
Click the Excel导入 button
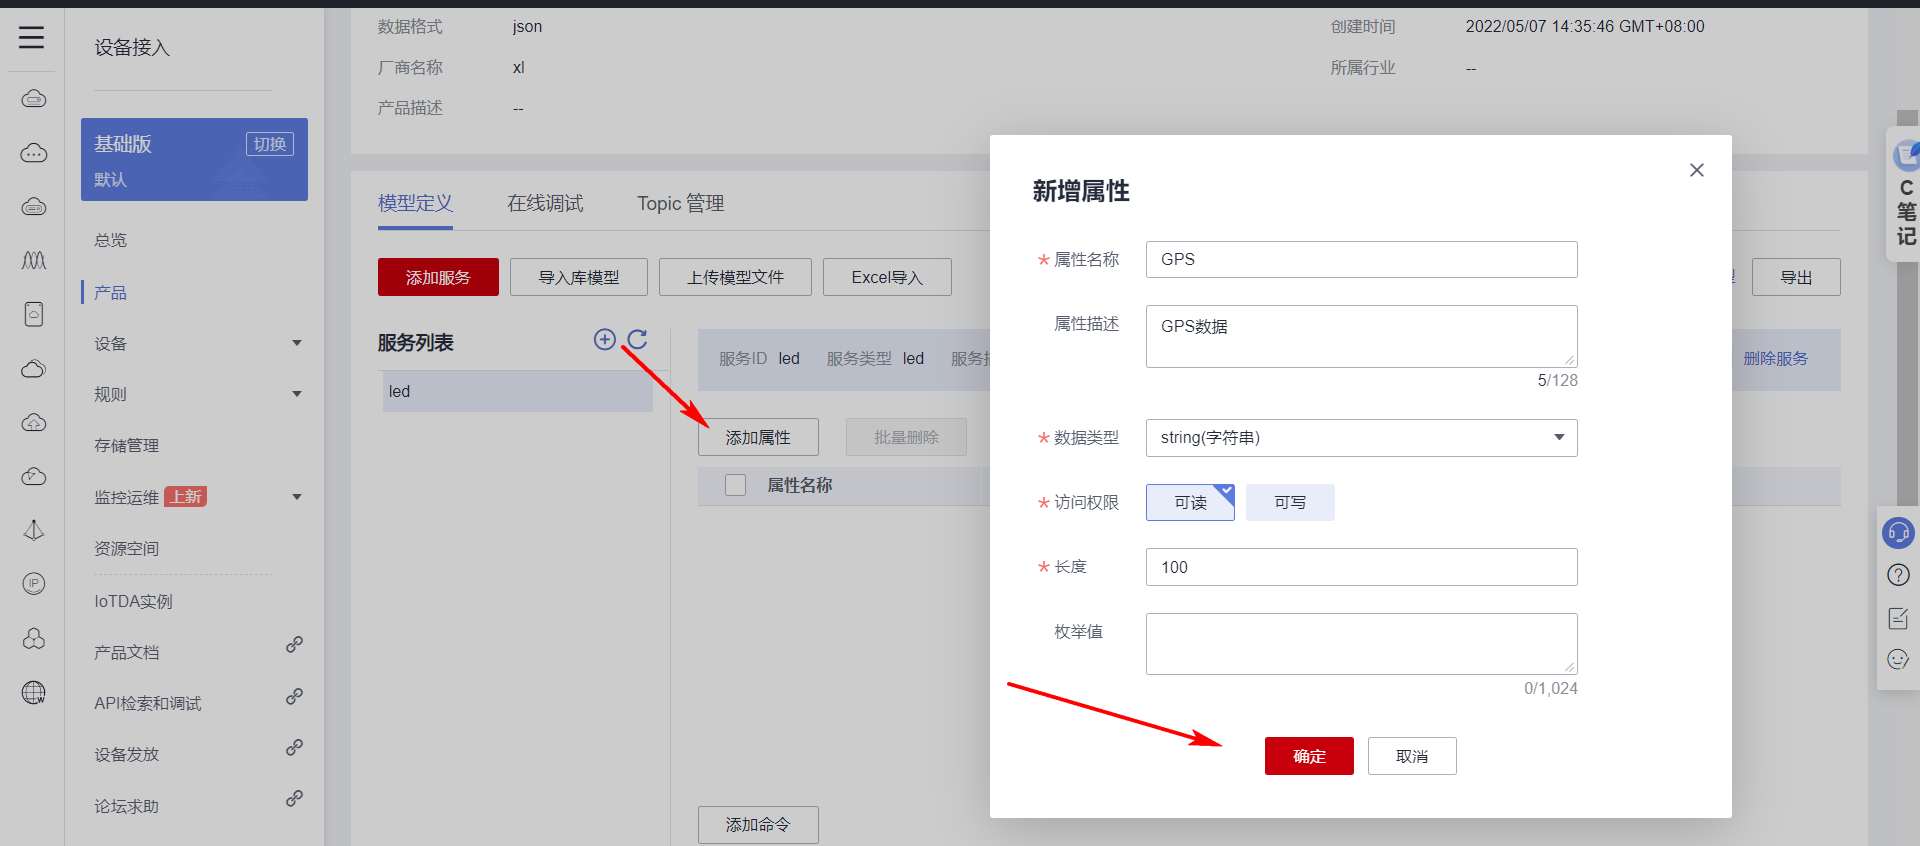[x=887, y=277]
